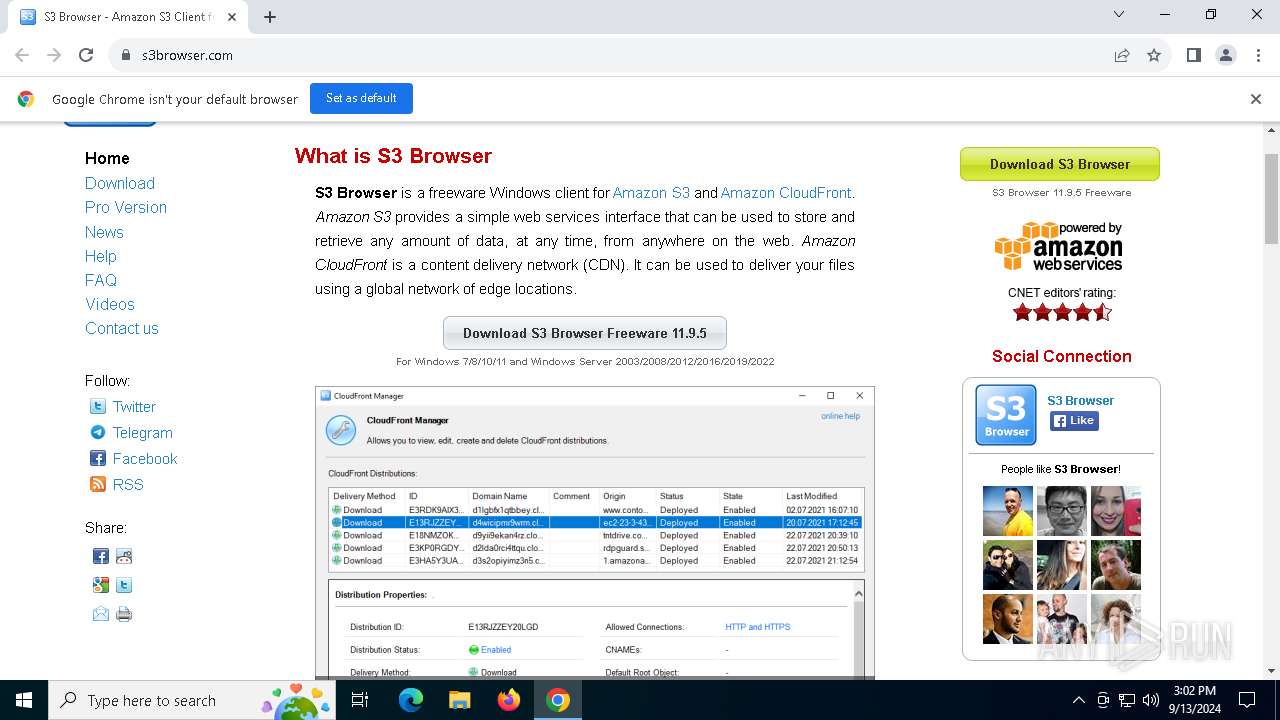
Task: Click the Amazon Web Services logo
Action: 1059,246
